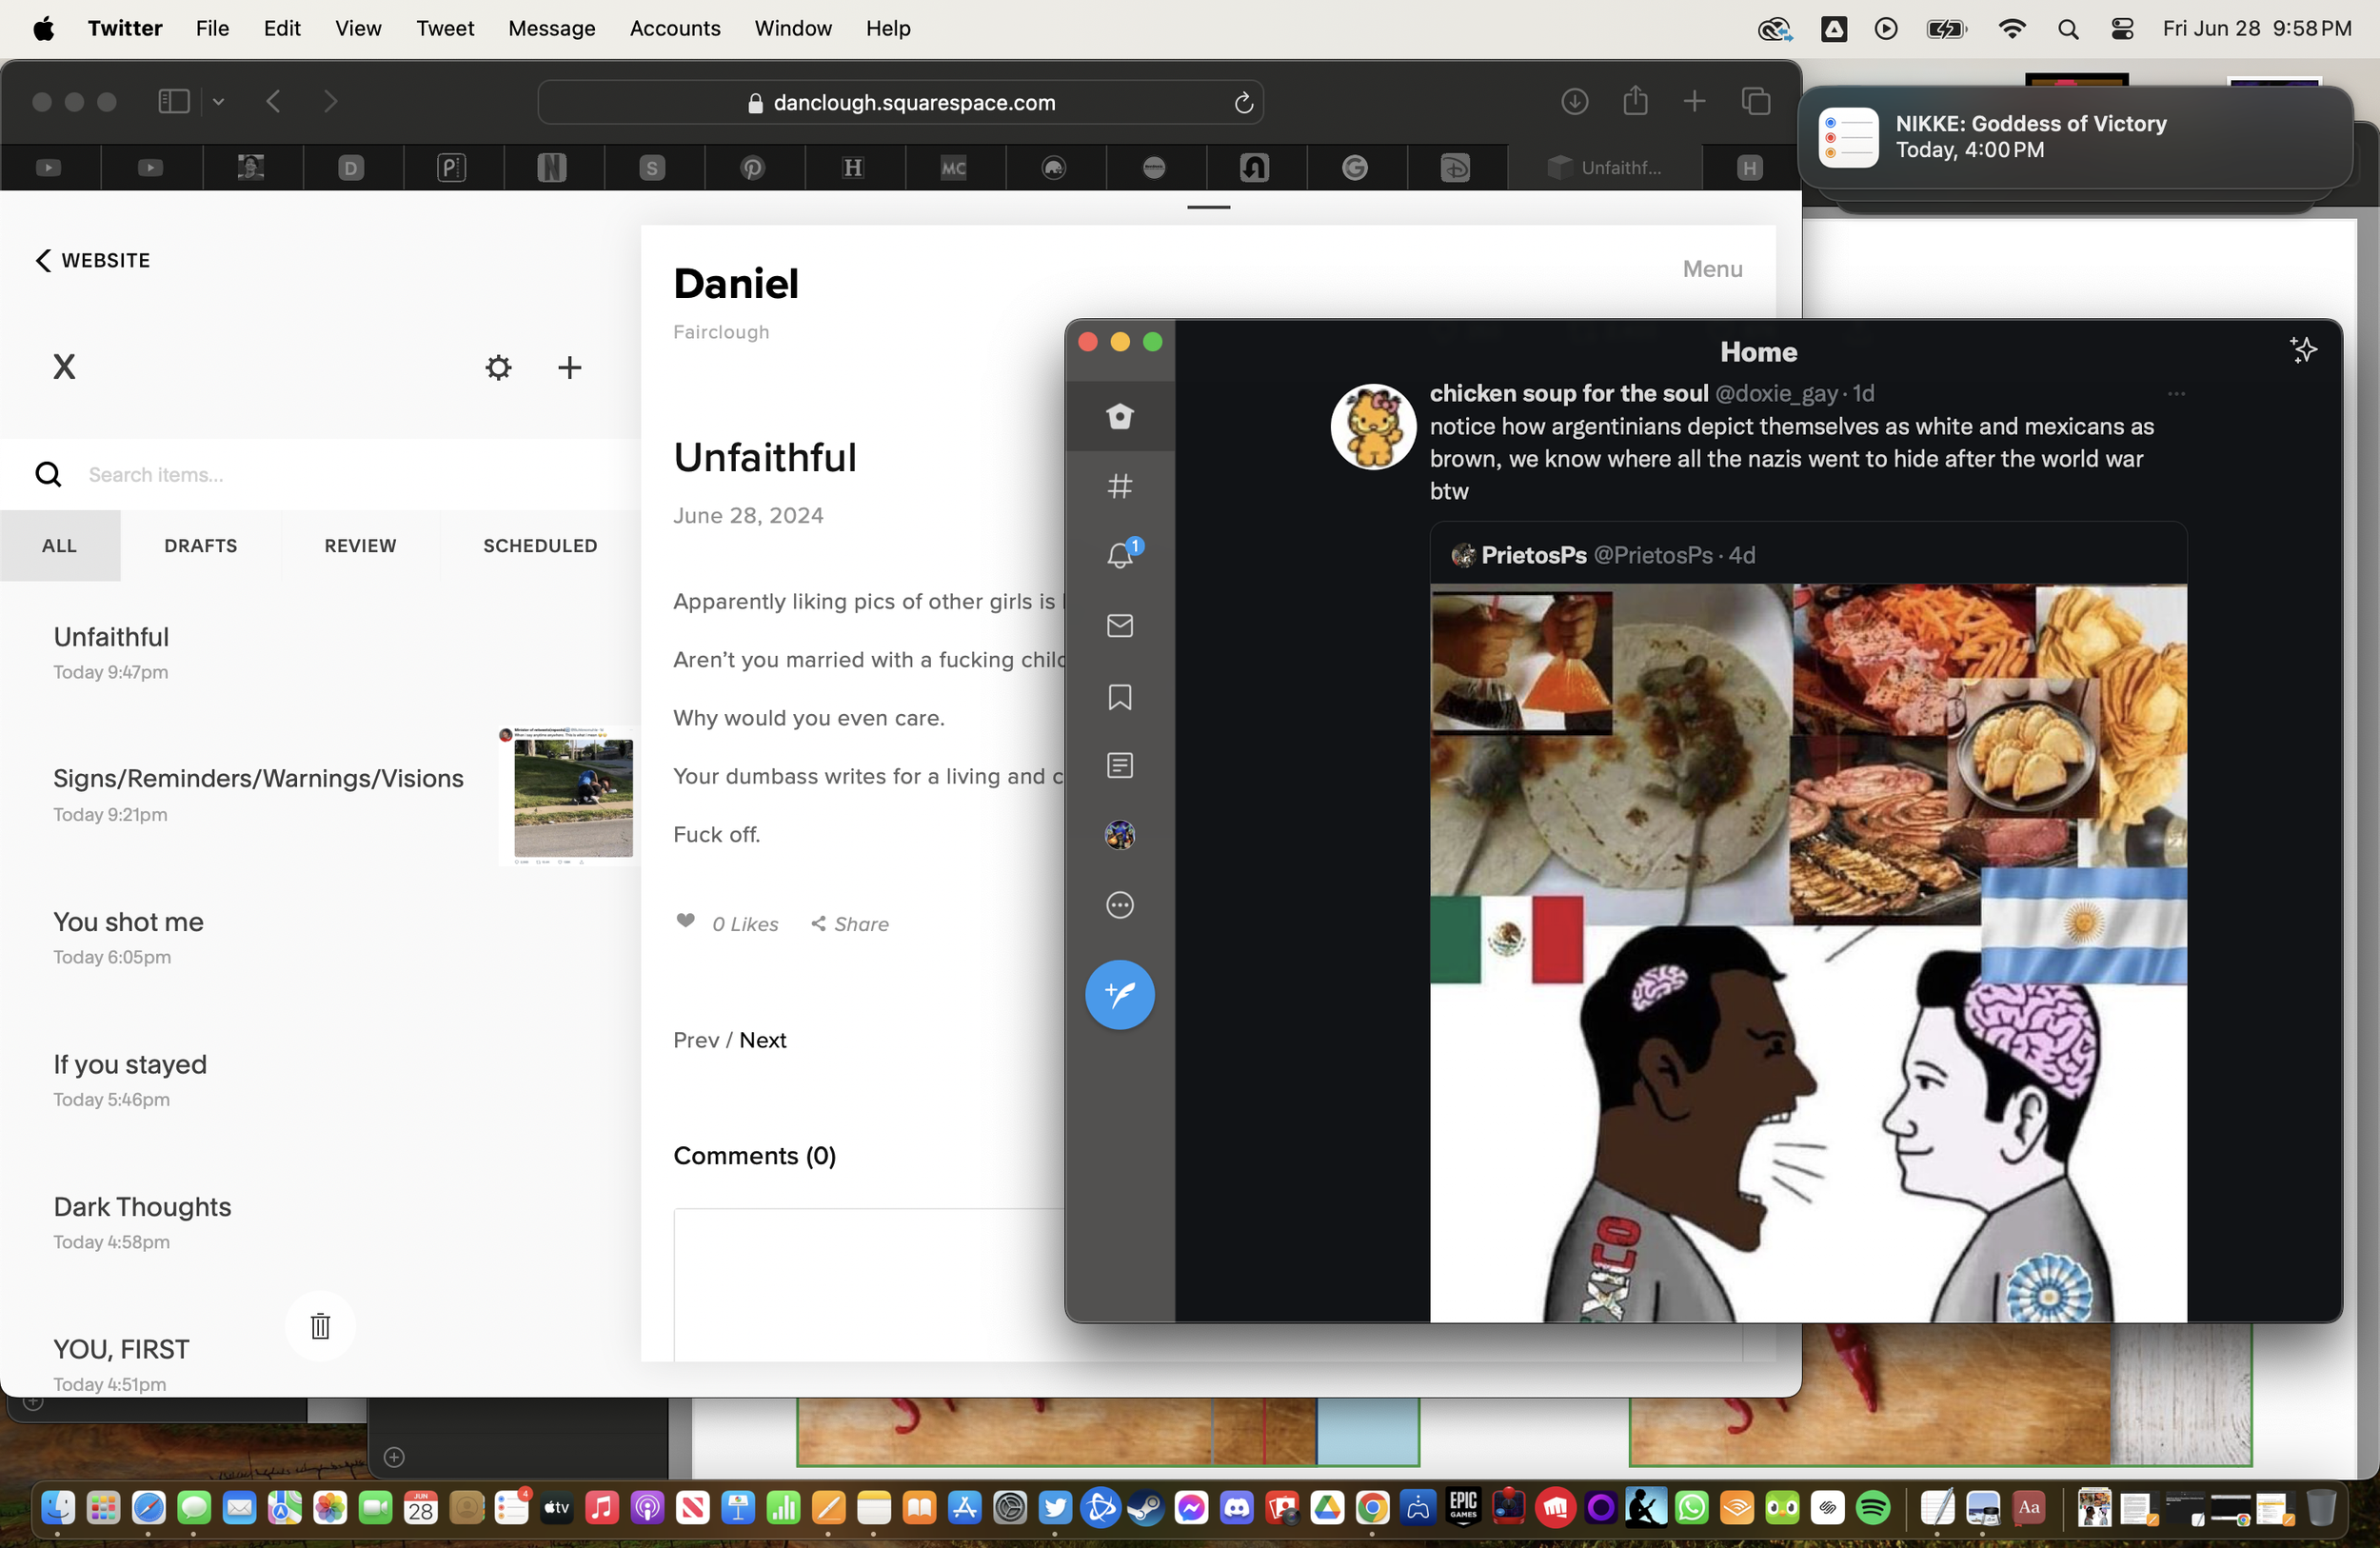This screenshot has height=1548, width=2380.
Task: Open Twitter lists icon
Action: [x=1119, y=765]
